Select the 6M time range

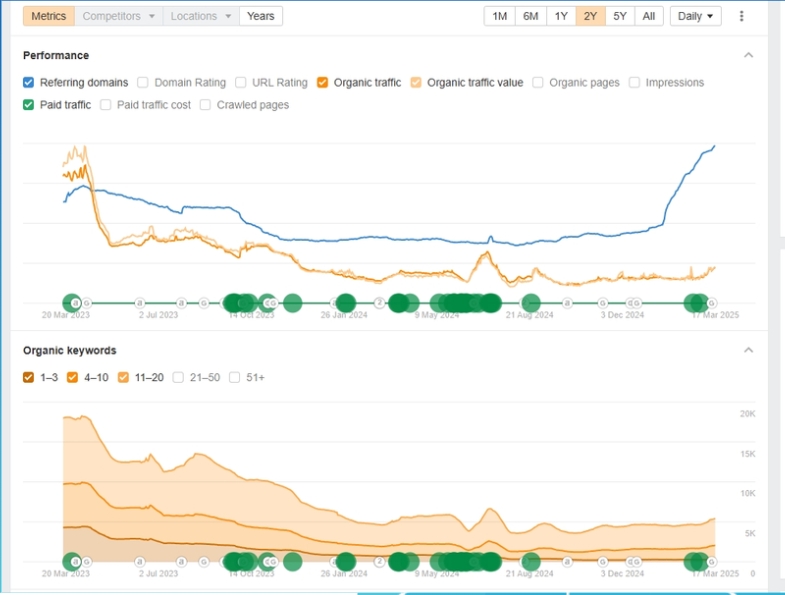pos(531,16)
